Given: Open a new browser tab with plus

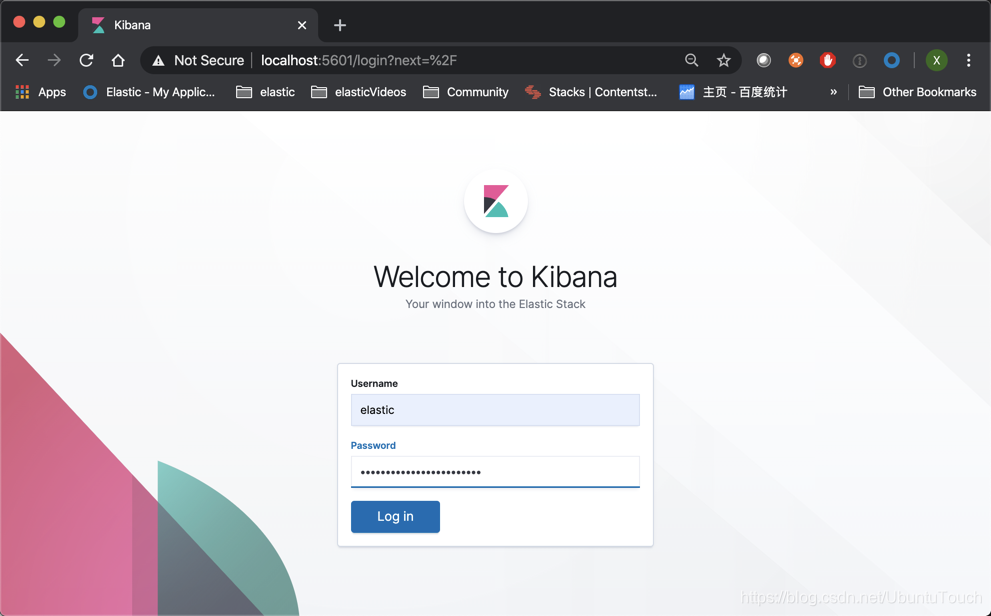Looking at the screenshot, I should click(x=340, y=25).
